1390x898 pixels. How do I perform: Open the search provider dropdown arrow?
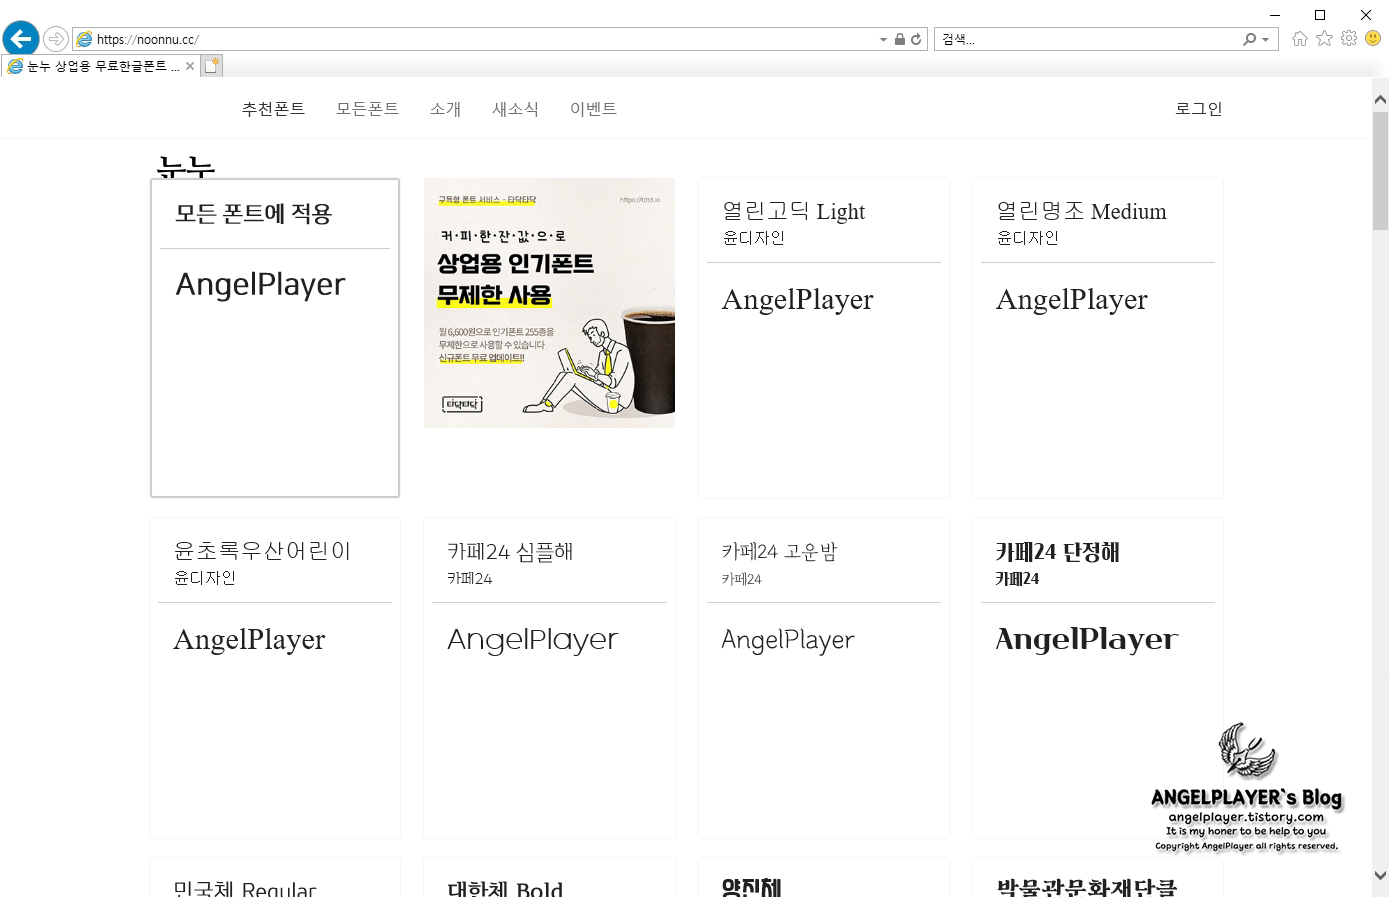click(1266, 40)
